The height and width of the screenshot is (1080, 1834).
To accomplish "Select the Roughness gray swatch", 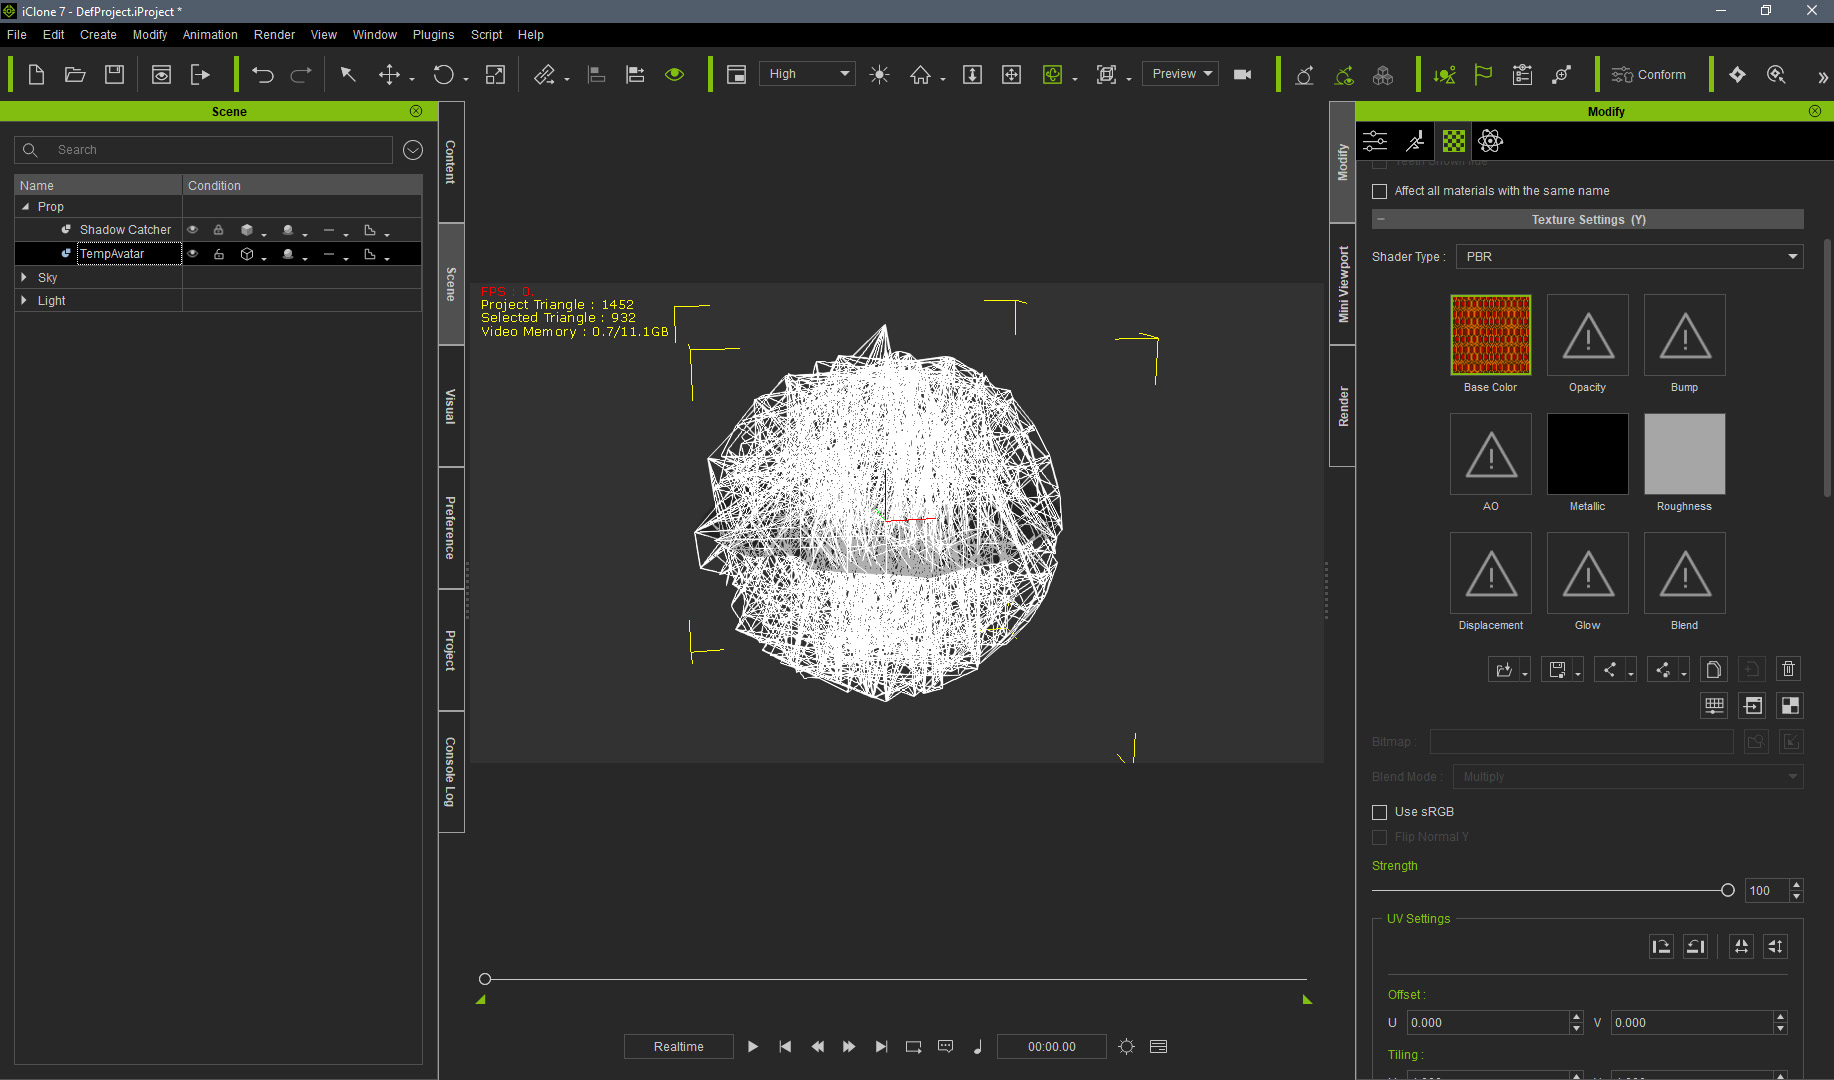I will click(x=1684, y=454).
